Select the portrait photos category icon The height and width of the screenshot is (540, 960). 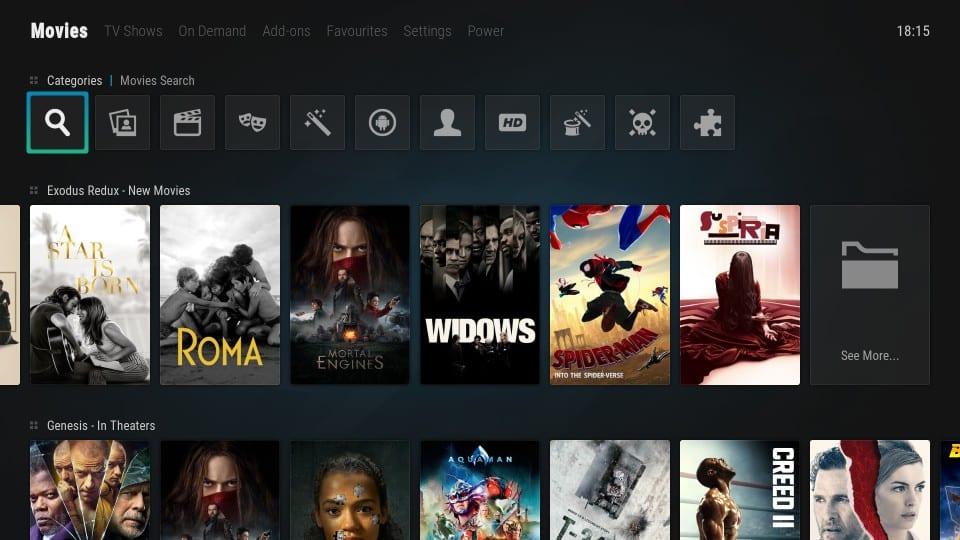click(x=122, y=122)
